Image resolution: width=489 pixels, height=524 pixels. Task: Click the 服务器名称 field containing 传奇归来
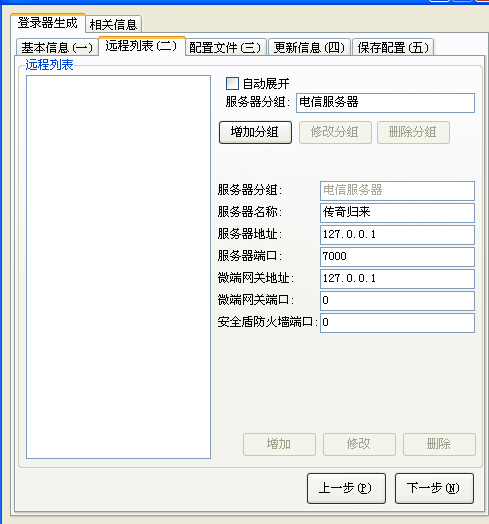point(397,213)
